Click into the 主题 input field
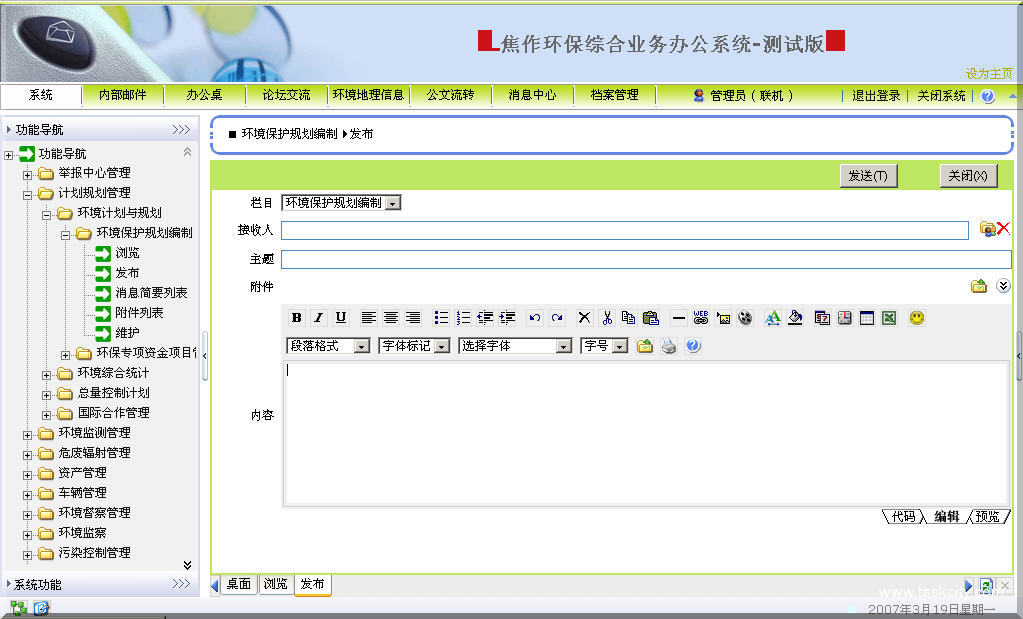This screenshot has width=1023, height=619. 645,259
